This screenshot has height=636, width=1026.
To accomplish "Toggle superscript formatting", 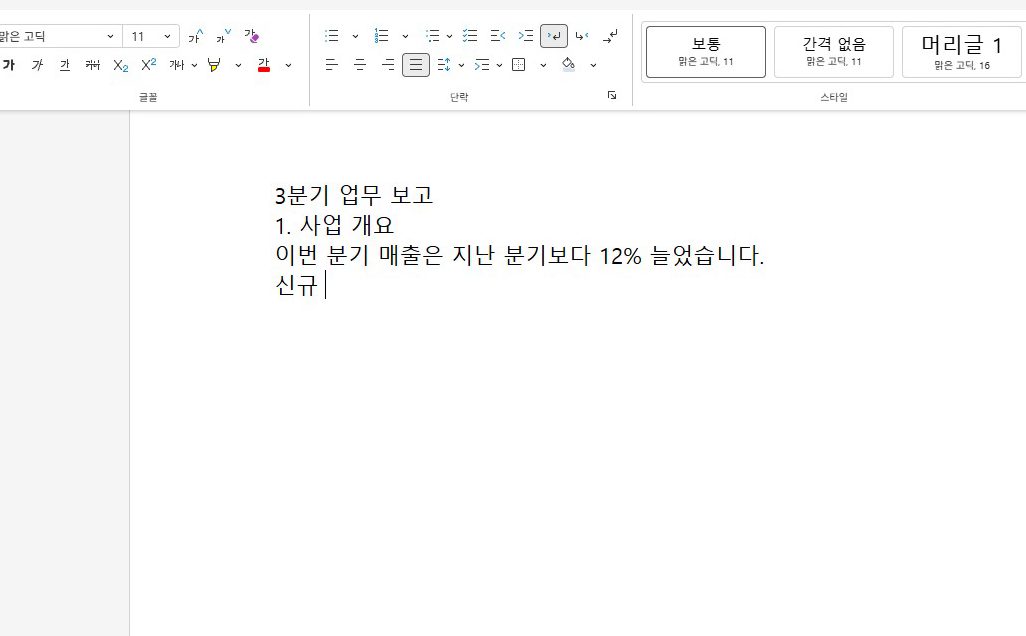I will click(149, 65).
